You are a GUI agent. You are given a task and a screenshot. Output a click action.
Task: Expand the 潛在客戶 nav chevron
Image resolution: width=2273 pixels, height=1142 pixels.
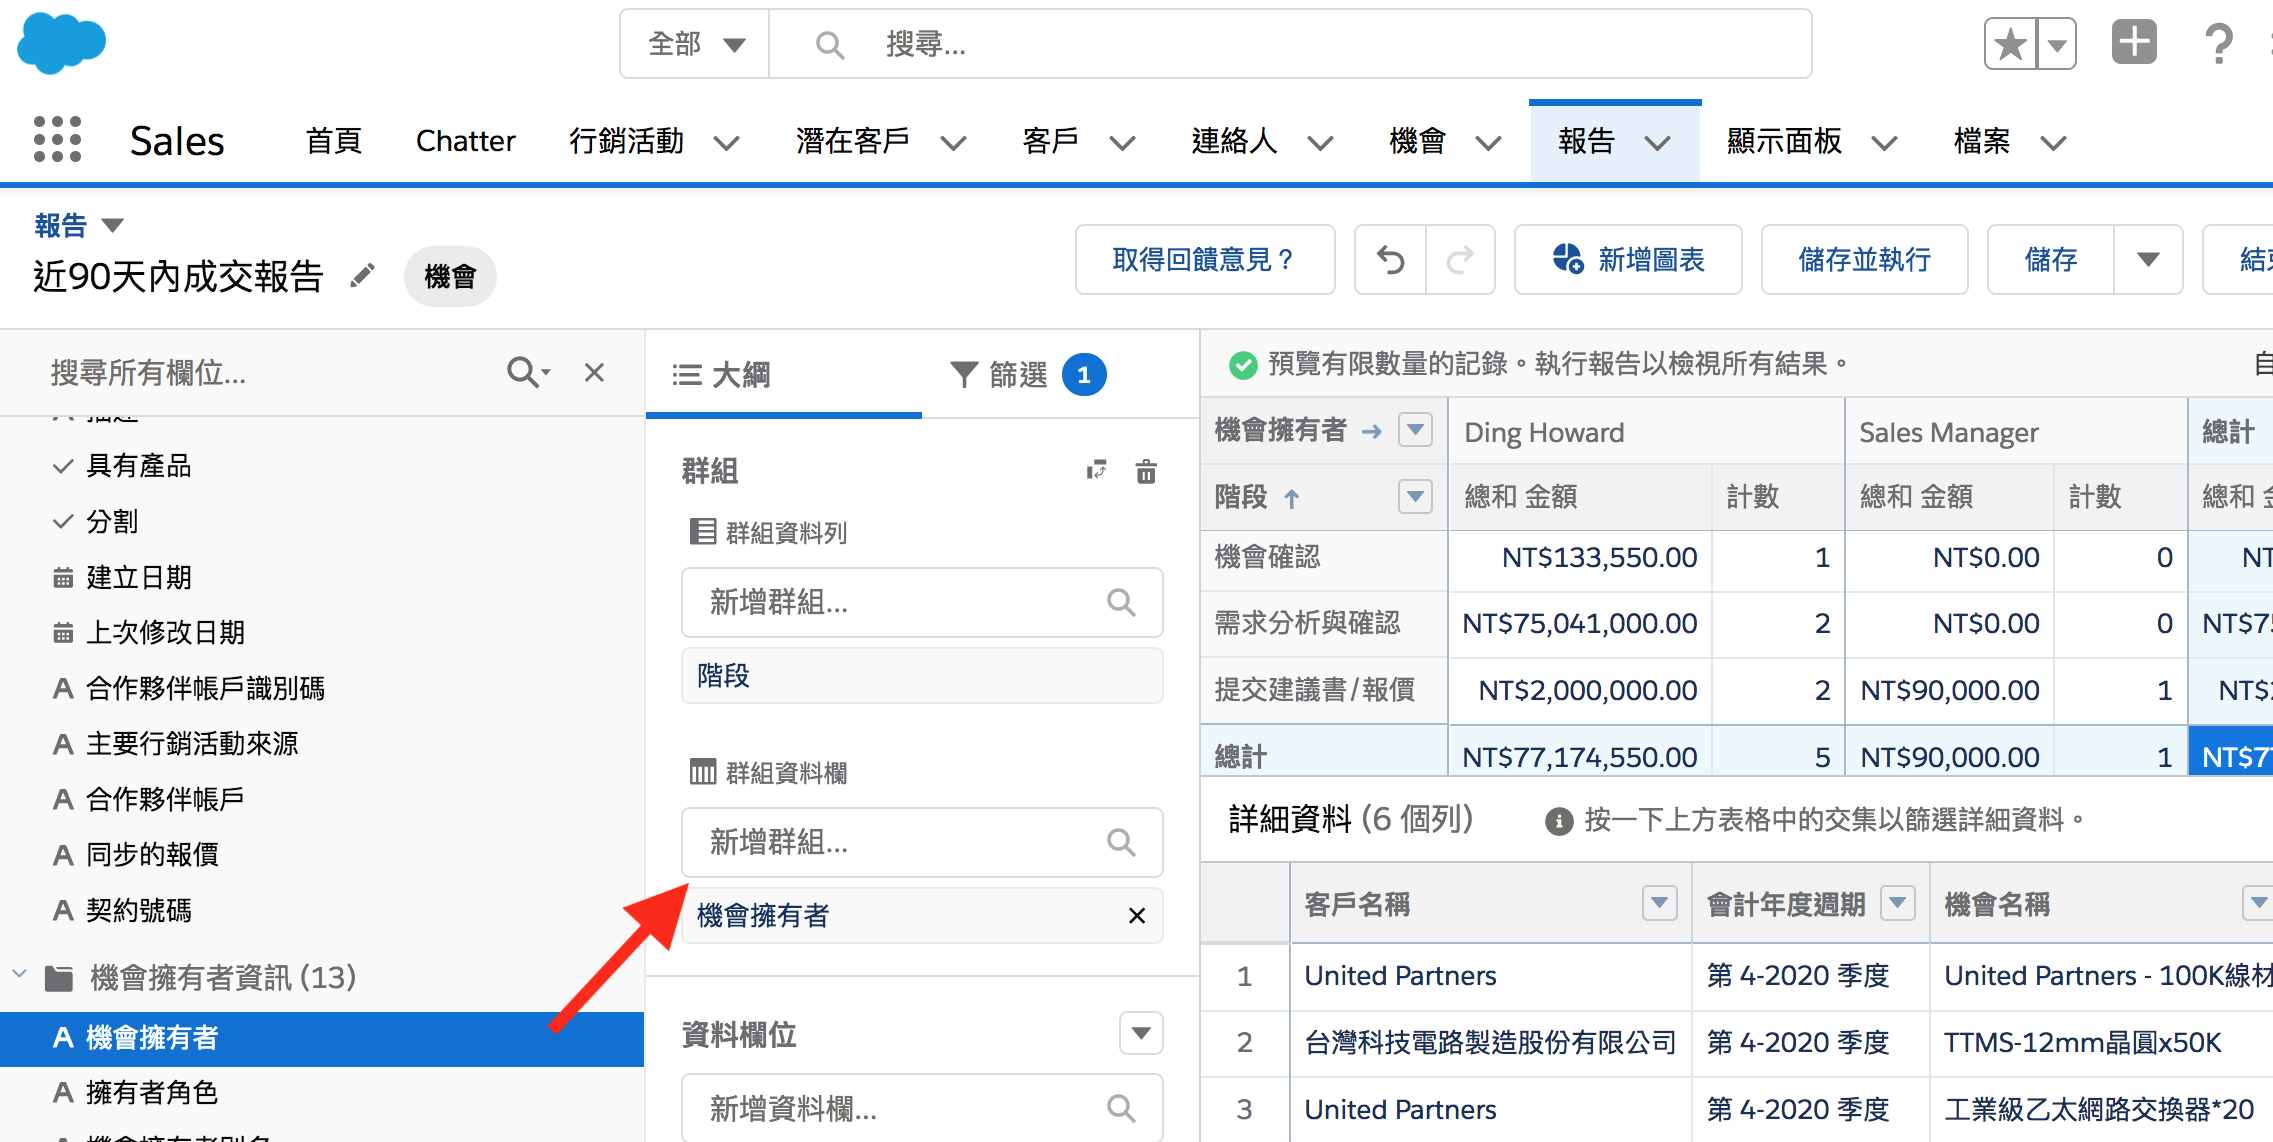coord(953,143)
